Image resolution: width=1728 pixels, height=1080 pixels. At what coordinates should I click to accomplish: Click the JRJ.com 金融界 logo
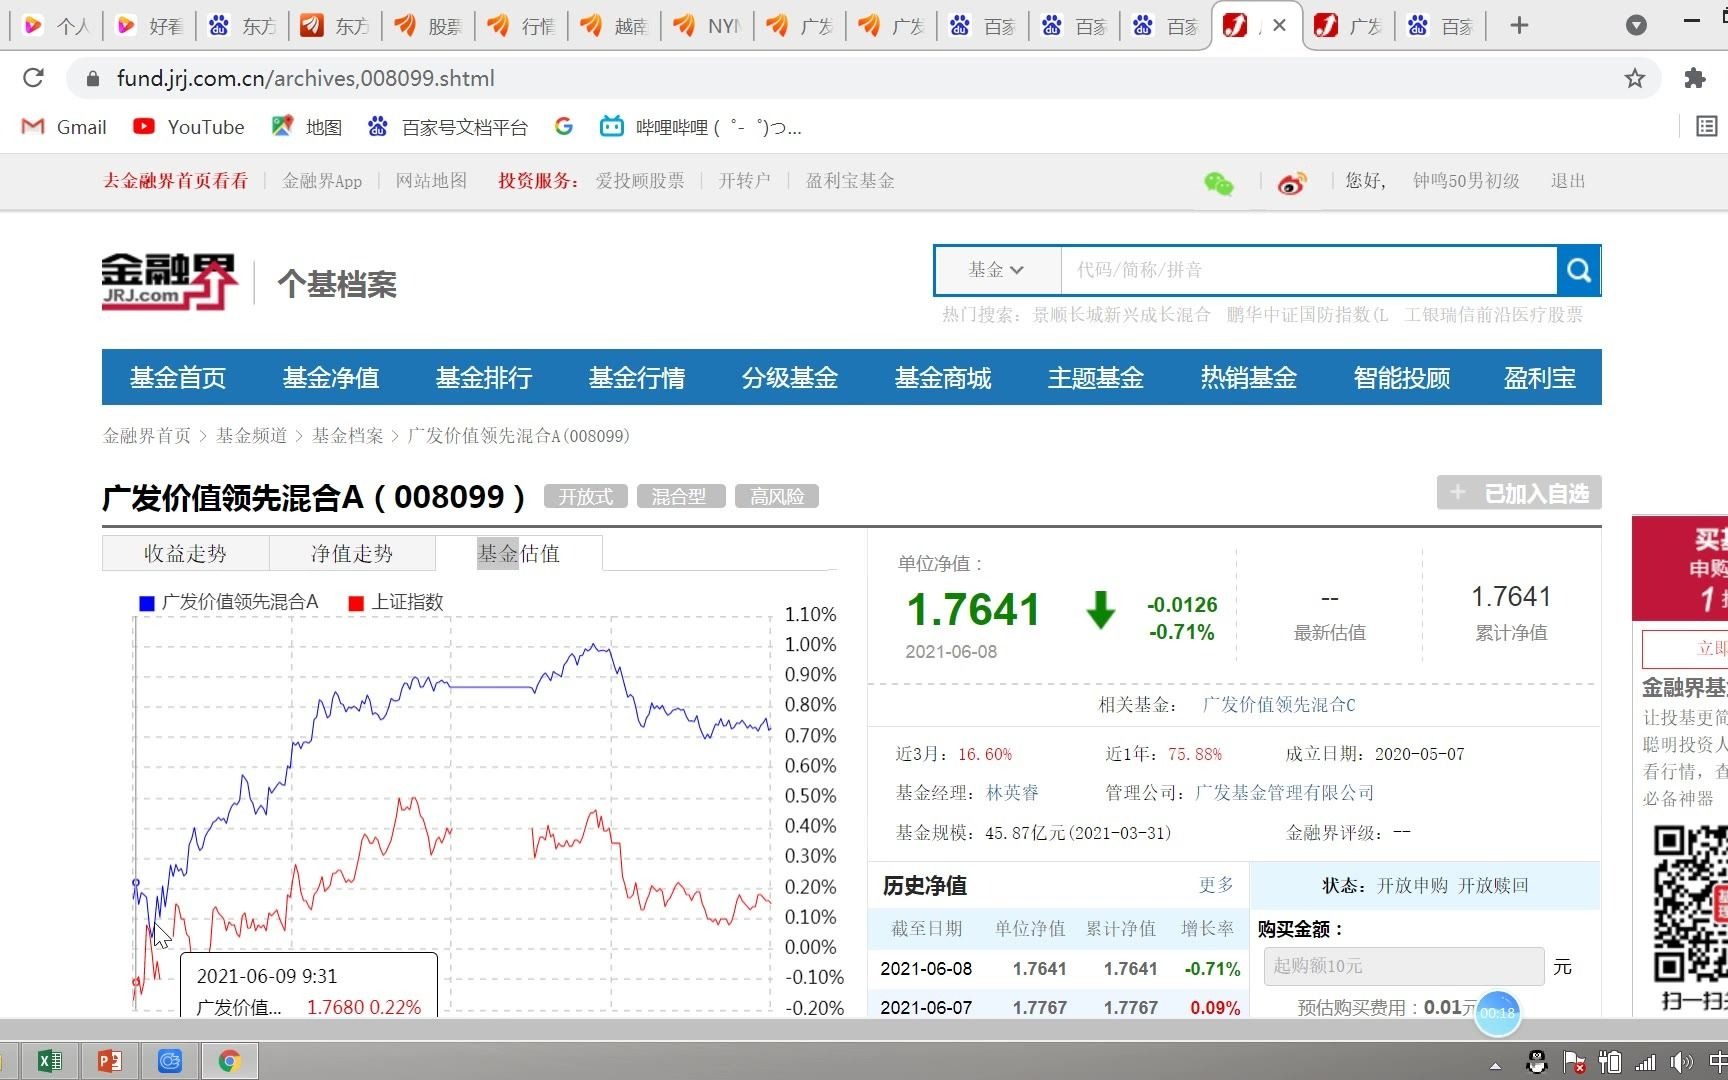click(x=170, y=282)
